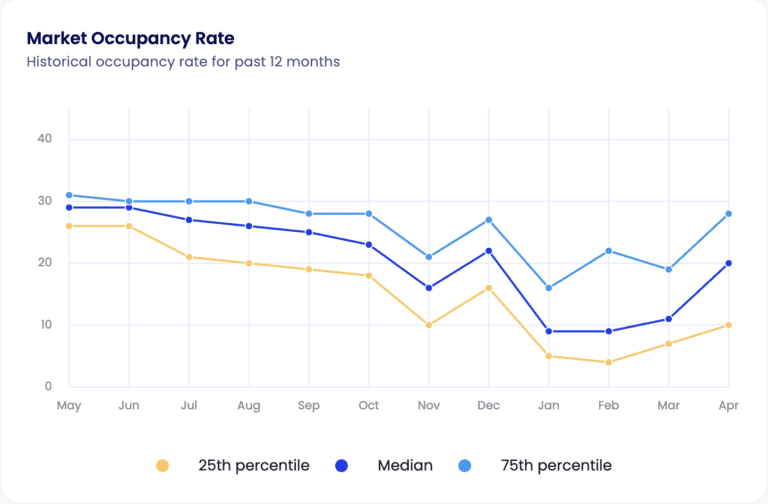The image size is (768, 504).
Task: Click the 25th percentile point for July
Action: 189,257
